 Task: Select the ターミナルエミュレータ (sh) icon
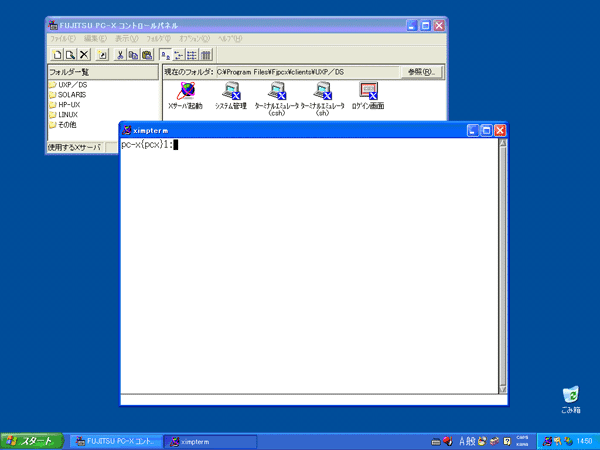(x=323, y=99)
